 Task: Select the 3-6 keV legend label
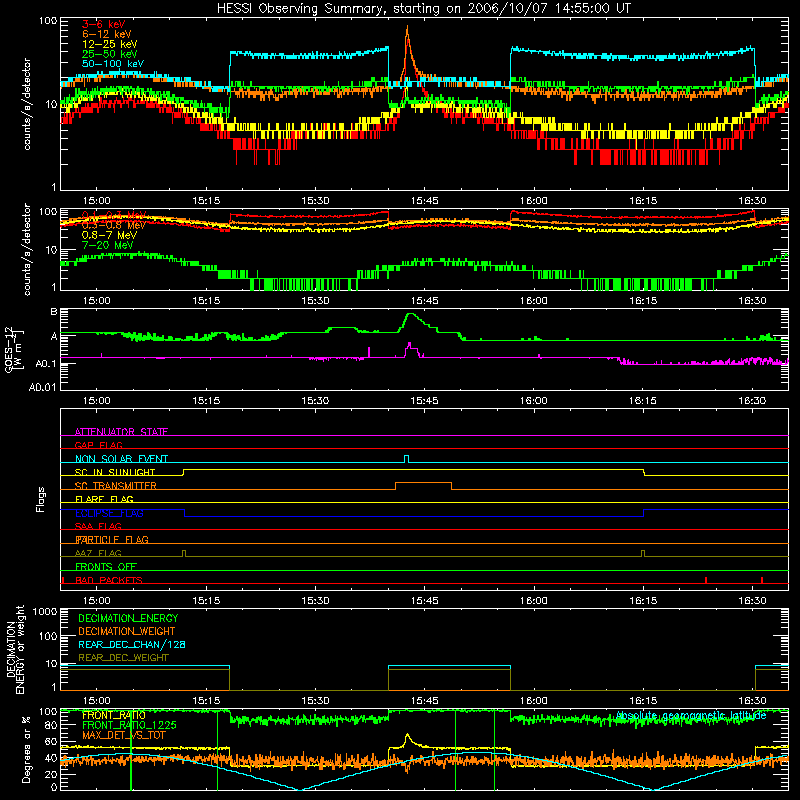click(103, 24)
